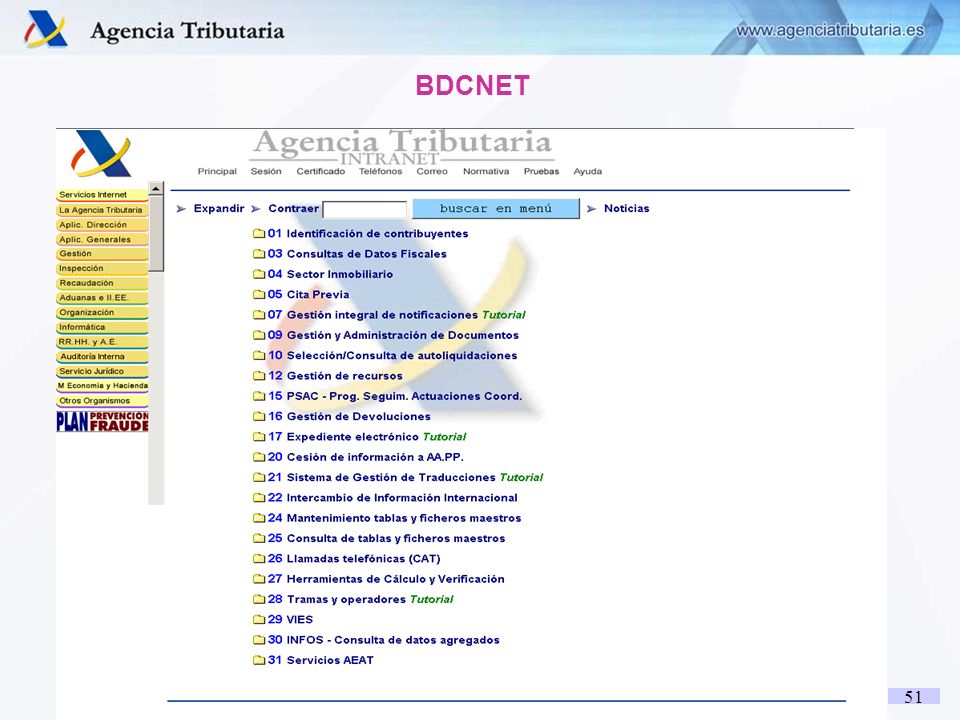Select Otros Organismos in the sidebar
Image resolution: width=960 pixels, height=720 pixels.
coord(102,400)
